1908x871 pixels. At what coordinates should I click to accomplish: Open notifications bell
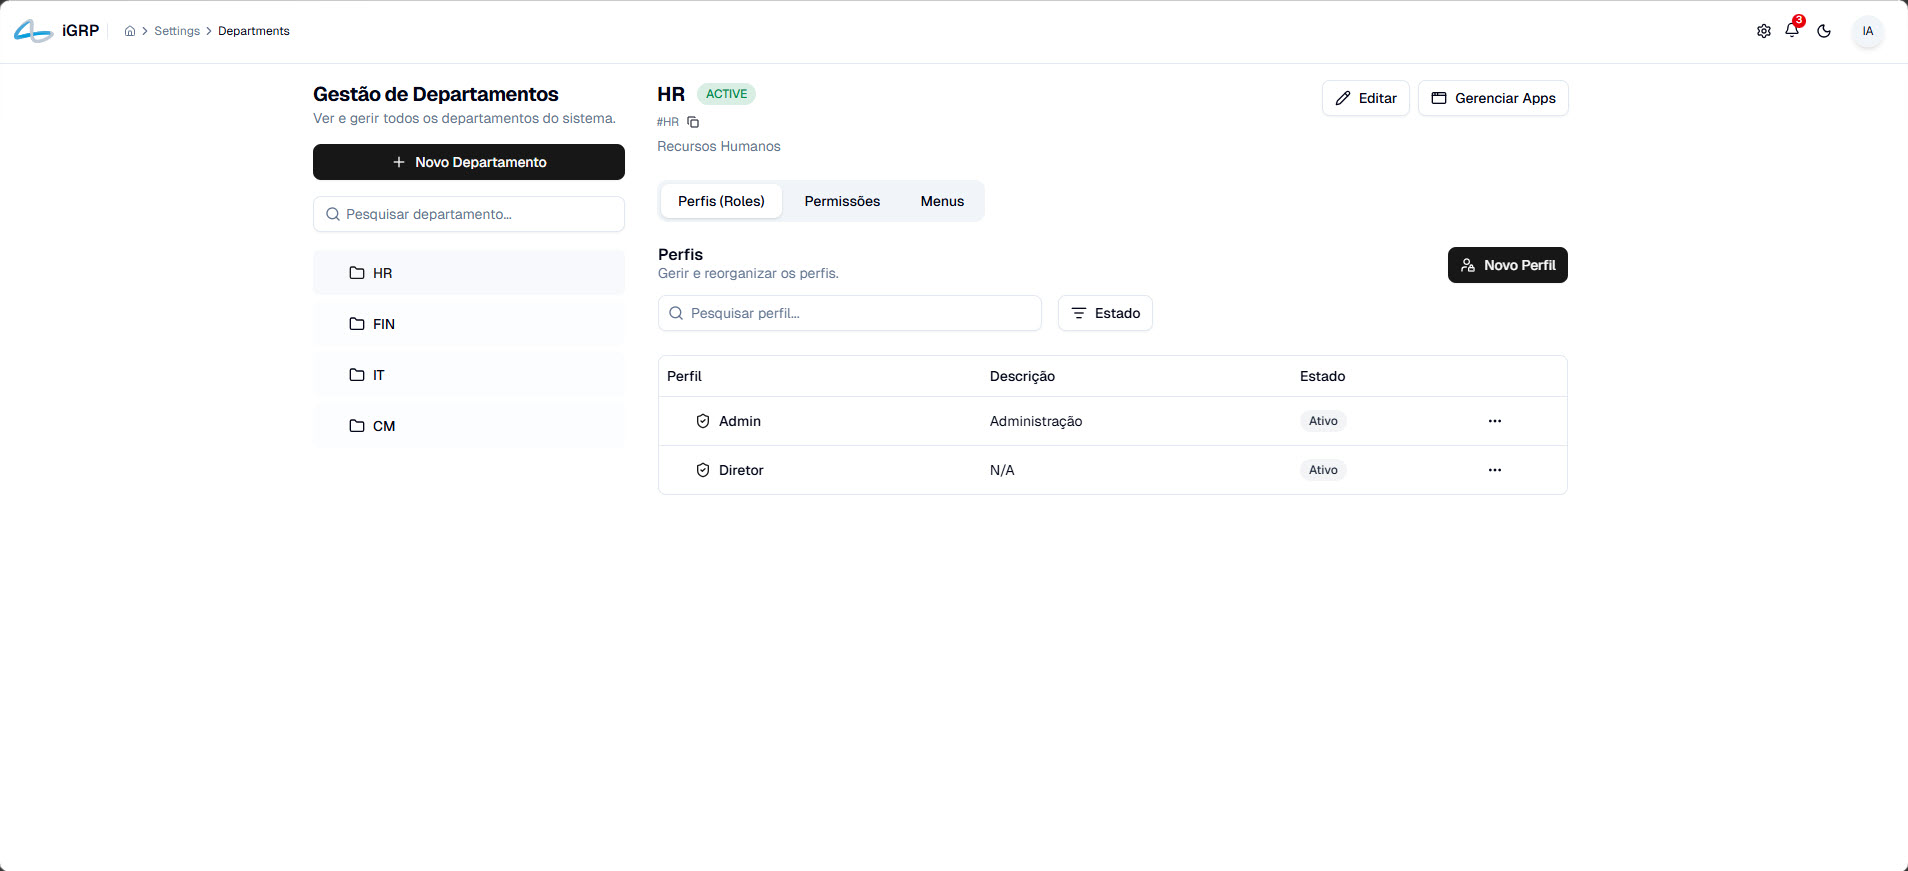click(1792, 30)
